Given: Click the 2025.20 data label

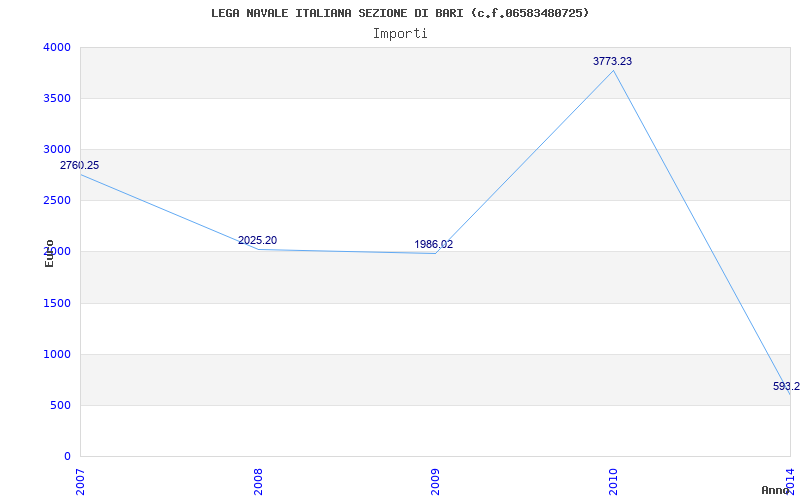Looking at the screenshot, I should coord(258,240).
